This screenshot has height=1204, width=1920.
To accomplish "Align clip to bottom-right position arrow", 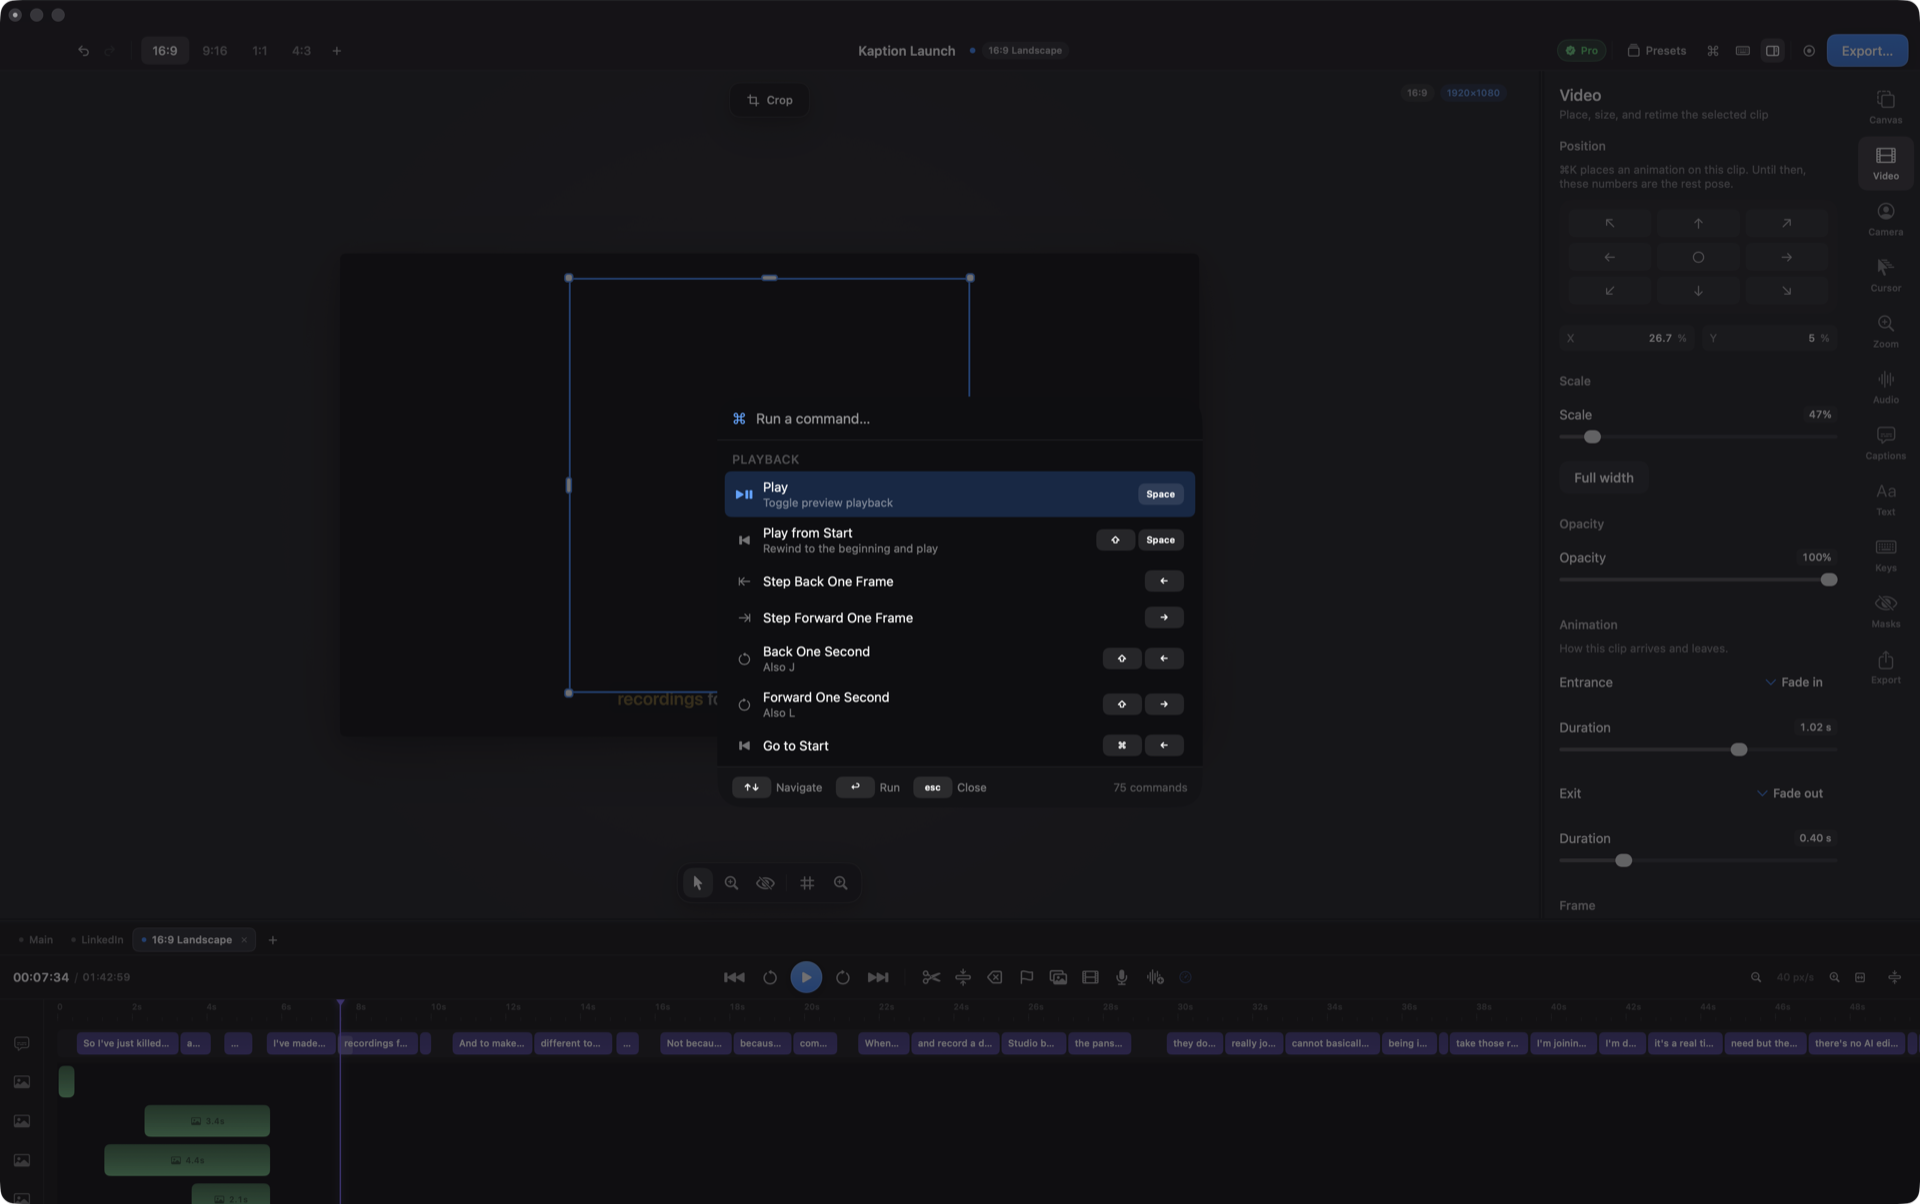I will point(1786,291).
